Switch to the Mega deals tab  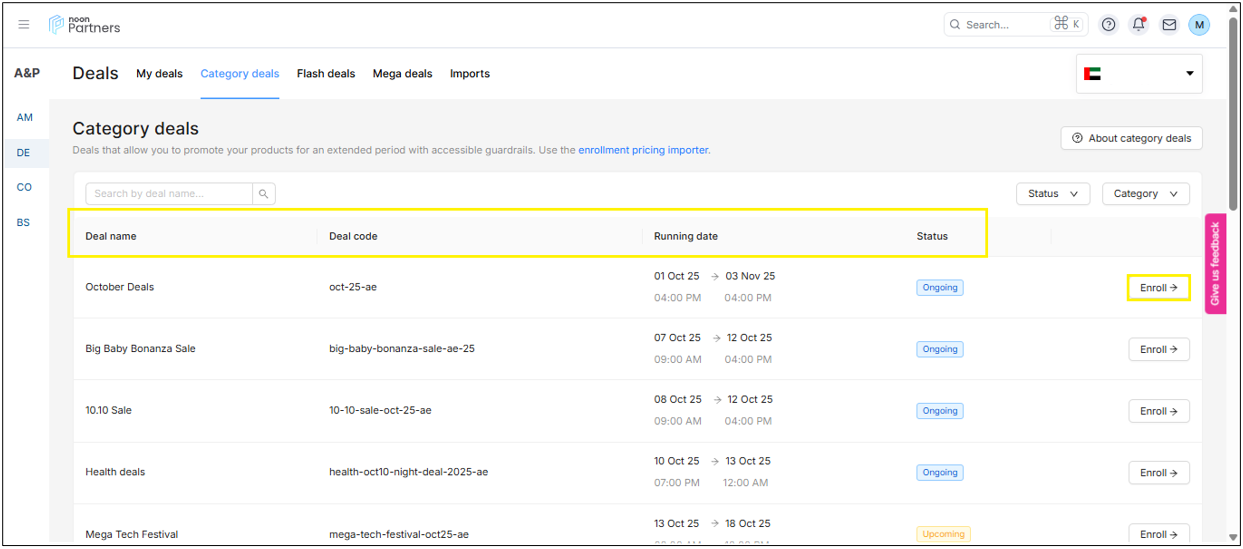(x=402, y=74)
